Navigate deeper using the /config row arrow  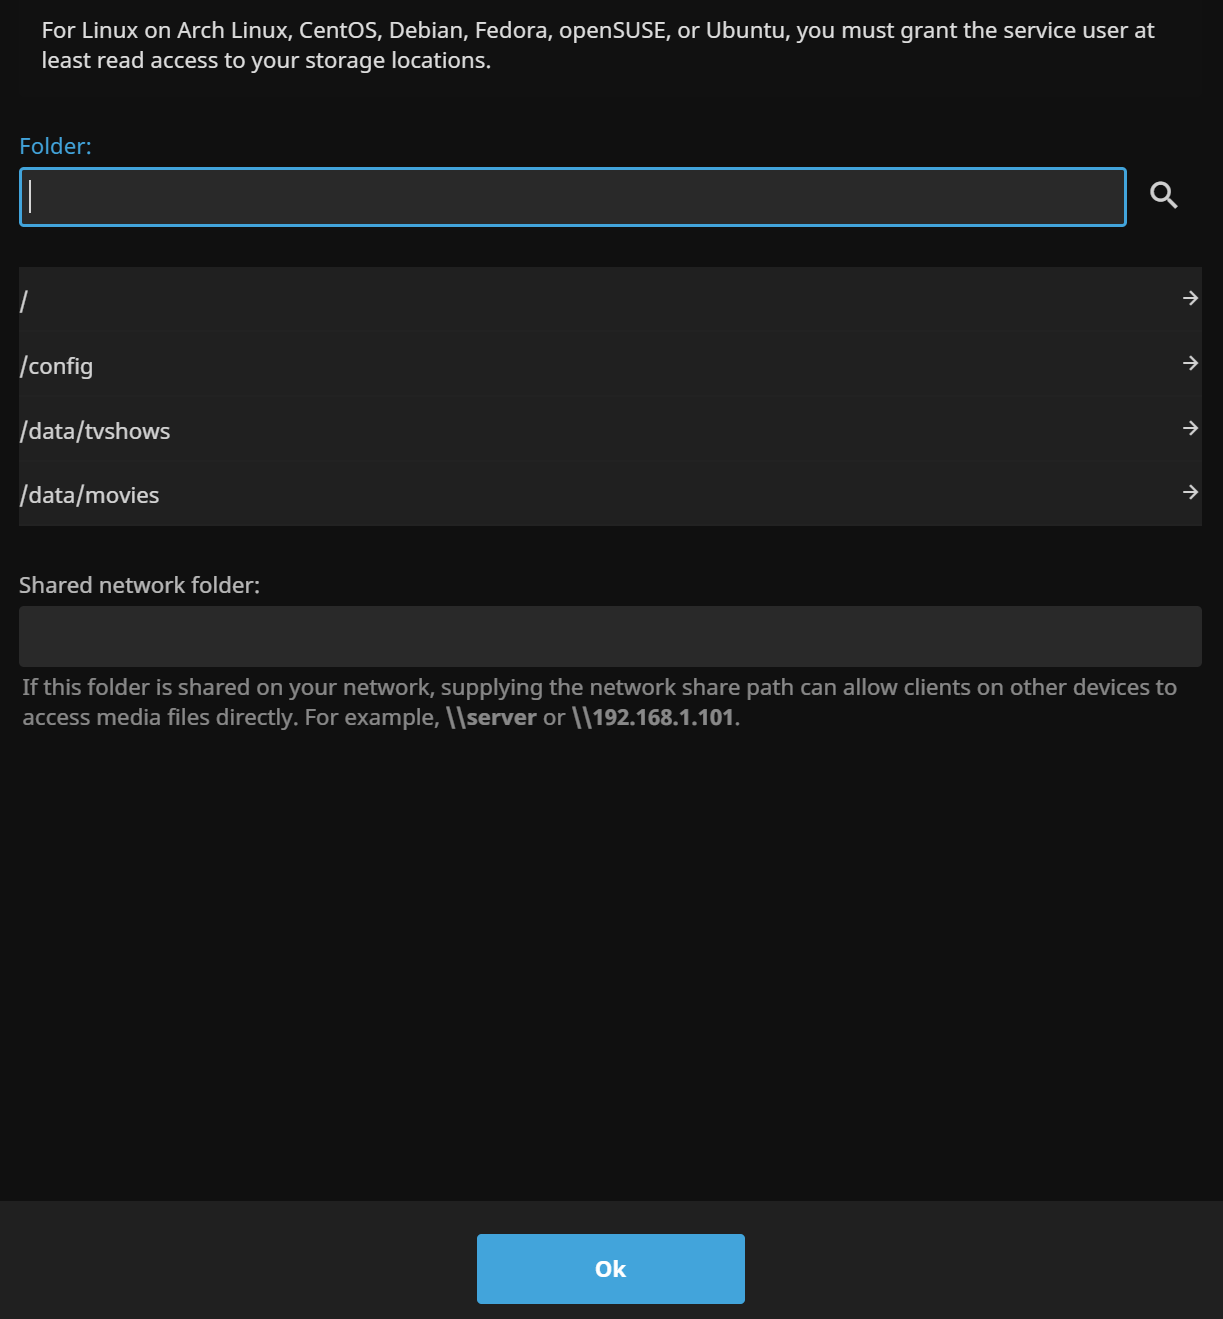1190,363
